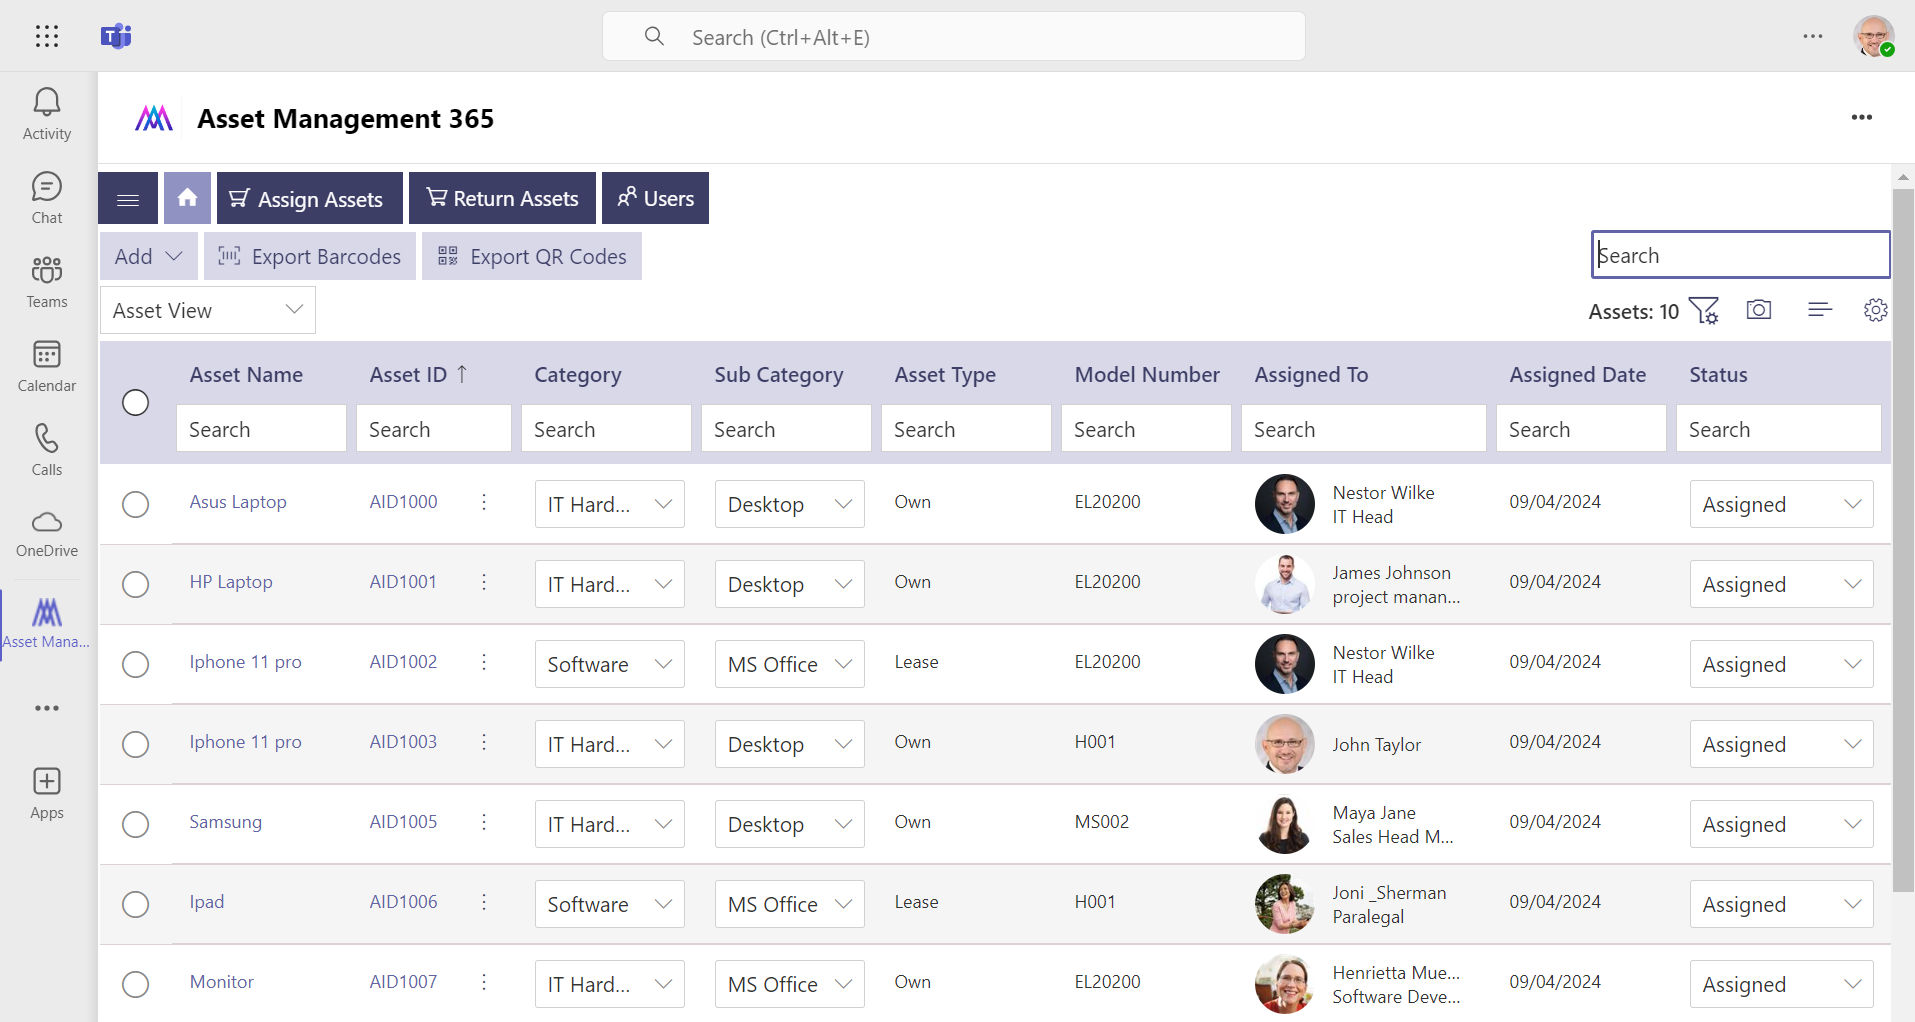Open the filter options icon
The width and height of the screenshot is (1915, 1022).
[1705, 310]
